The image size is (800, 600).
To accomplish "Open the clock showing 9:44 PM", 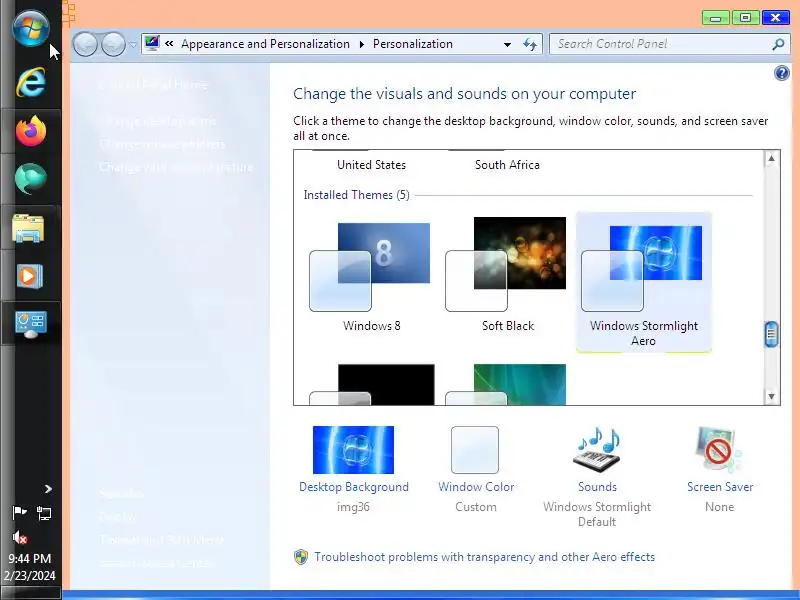I will tap(30, 567).
